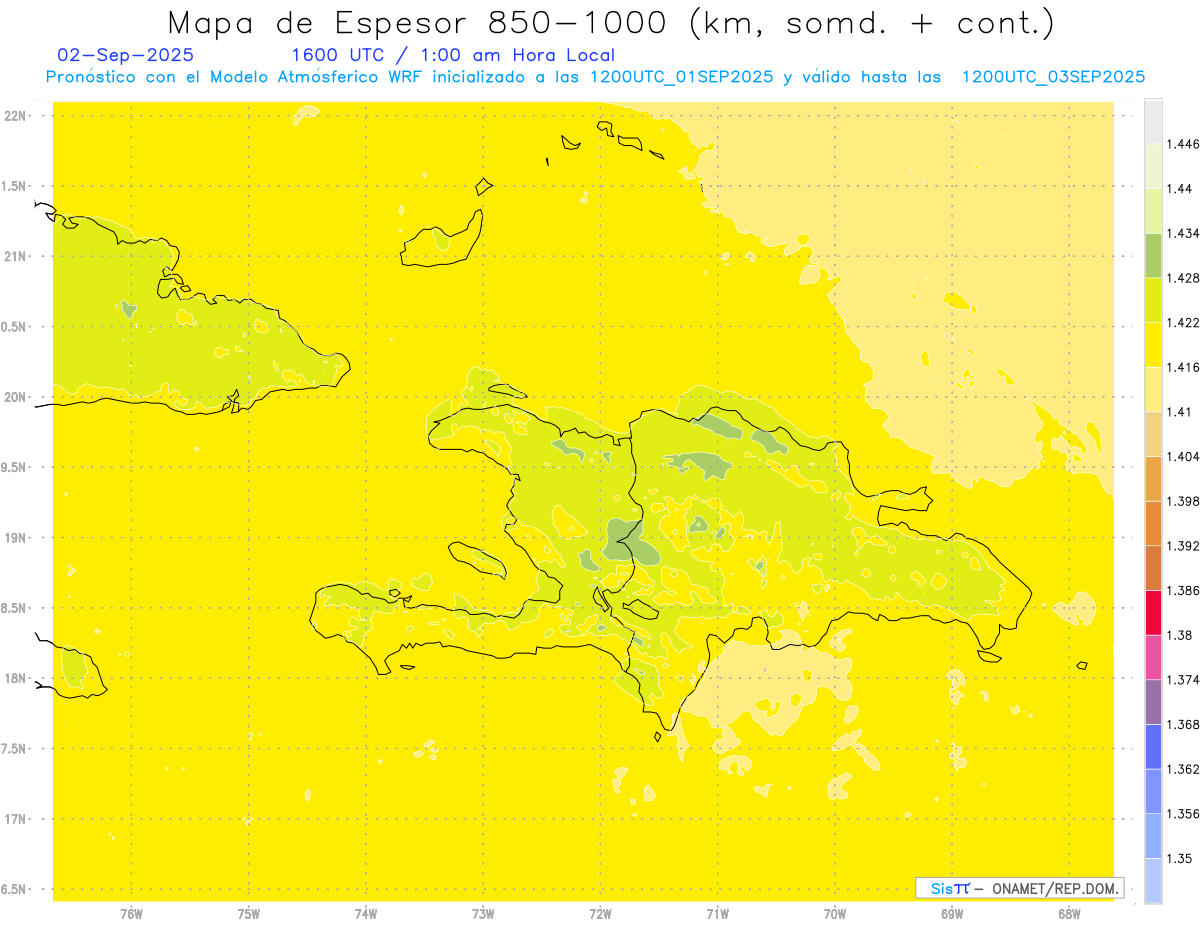1200x927 pixels.
Task: Click the '73W' longitude label
Action: [x=483, y=913]
